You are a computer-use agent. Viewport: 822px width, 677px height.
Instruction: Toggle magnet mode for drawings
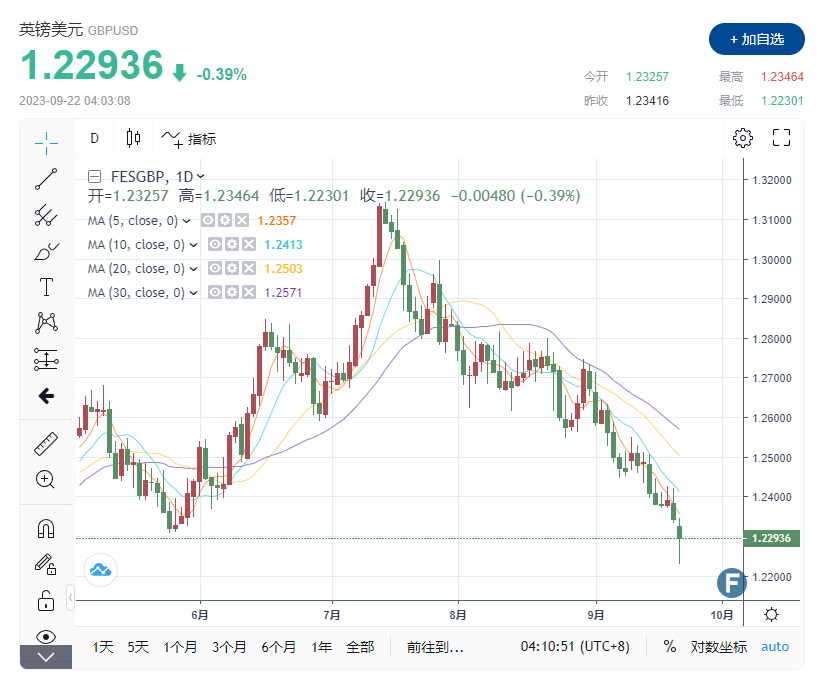click(46, 528)
